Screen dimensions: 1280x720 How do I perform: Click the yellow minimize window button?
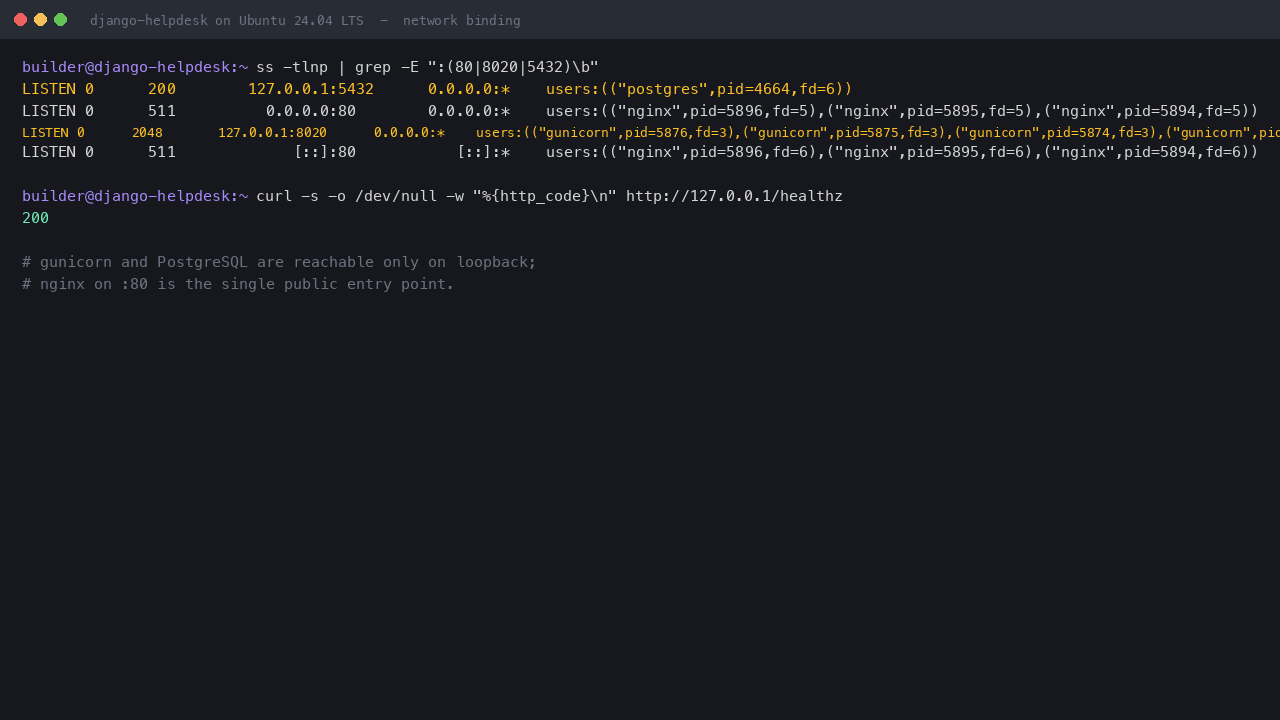(40, 20)
